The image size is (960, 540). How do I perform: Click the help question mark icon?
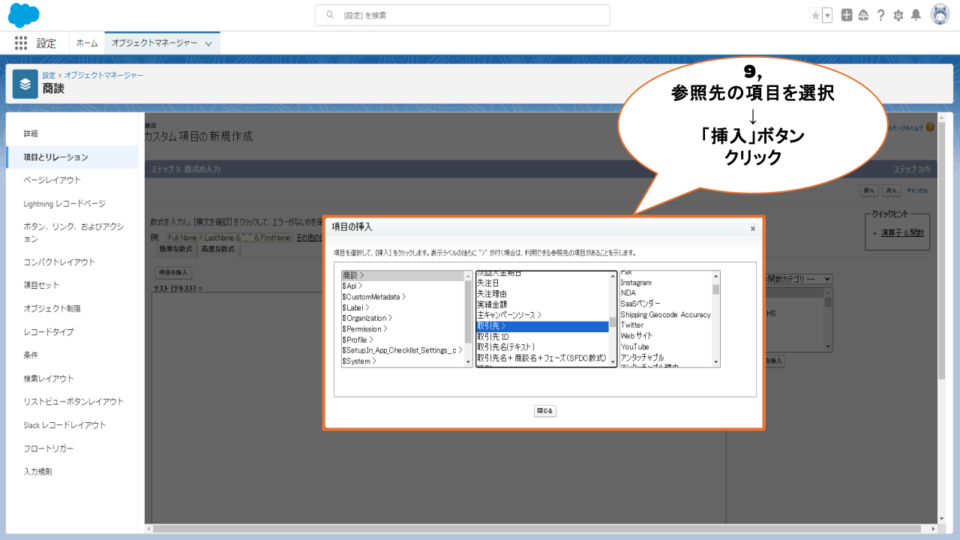coord(880,15)
